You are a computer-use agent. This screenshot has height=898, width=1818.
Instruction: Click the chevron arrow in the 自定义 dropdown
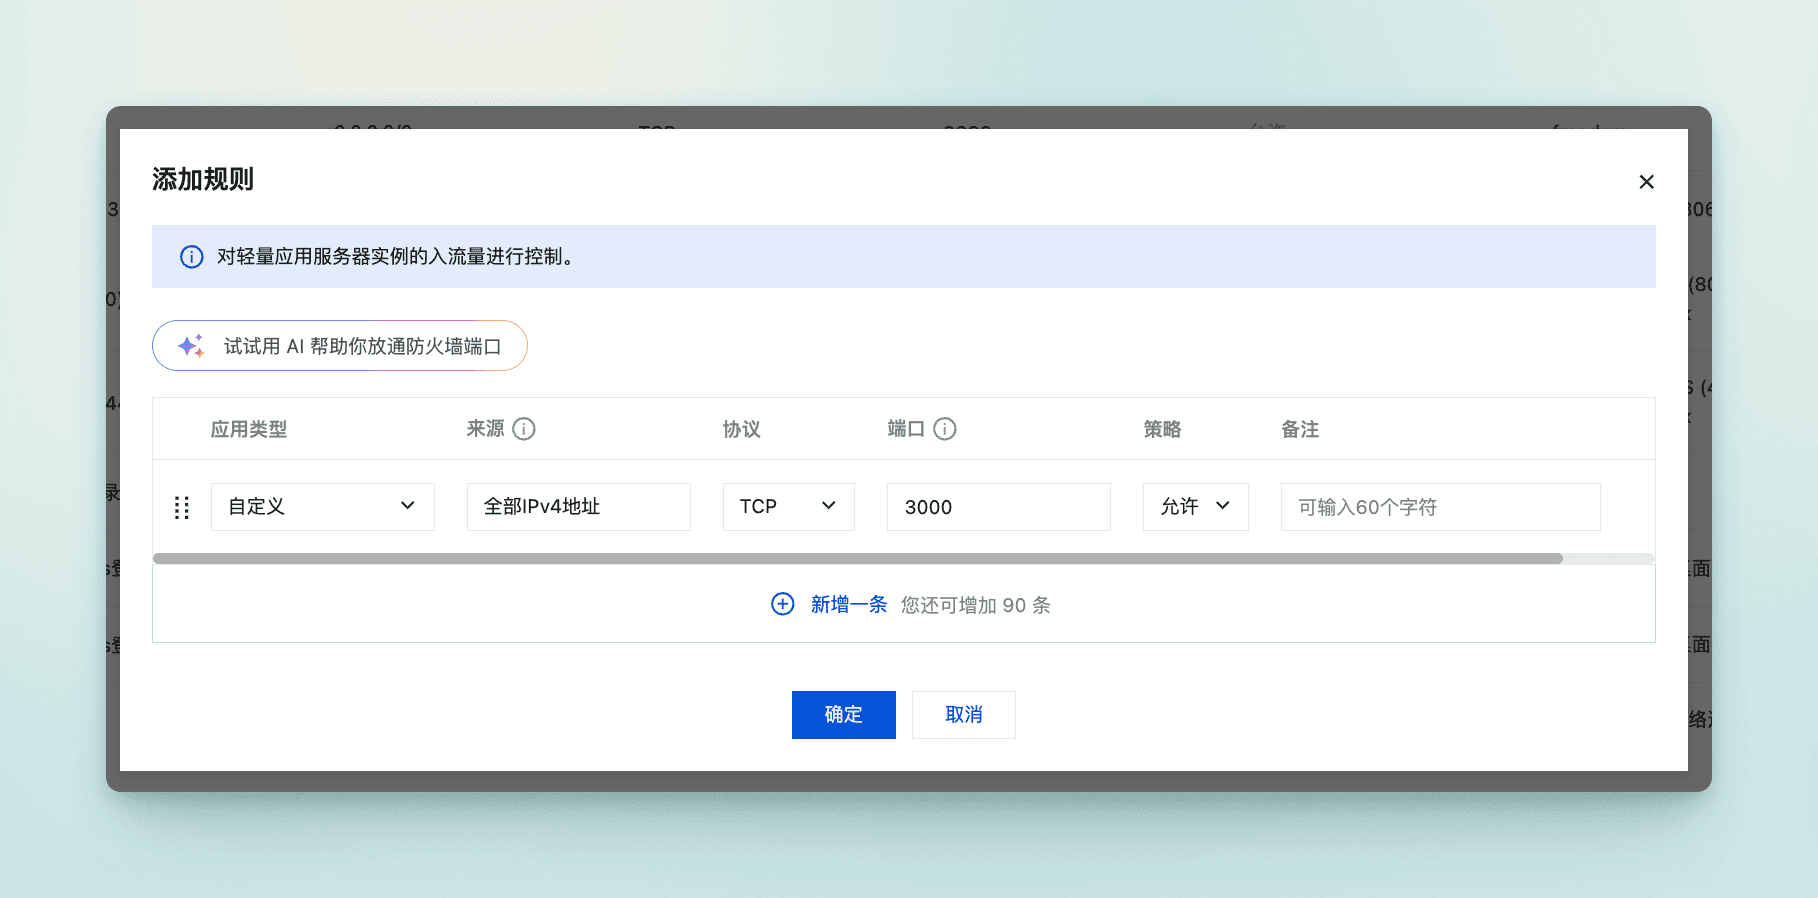[408, 506]
